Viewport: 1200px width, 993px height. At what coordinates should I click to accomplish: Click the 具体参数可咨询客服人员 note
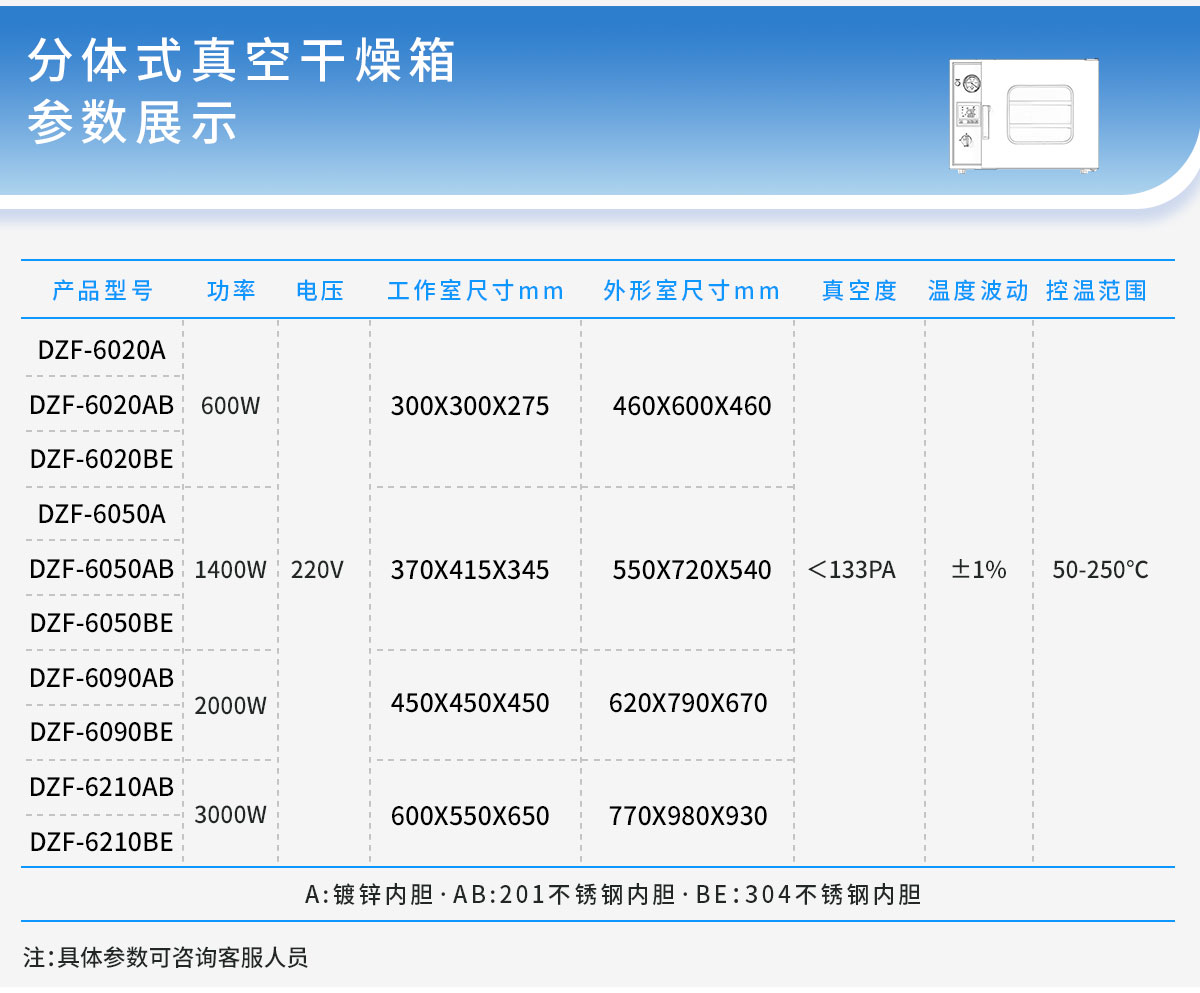pos(183,957)
